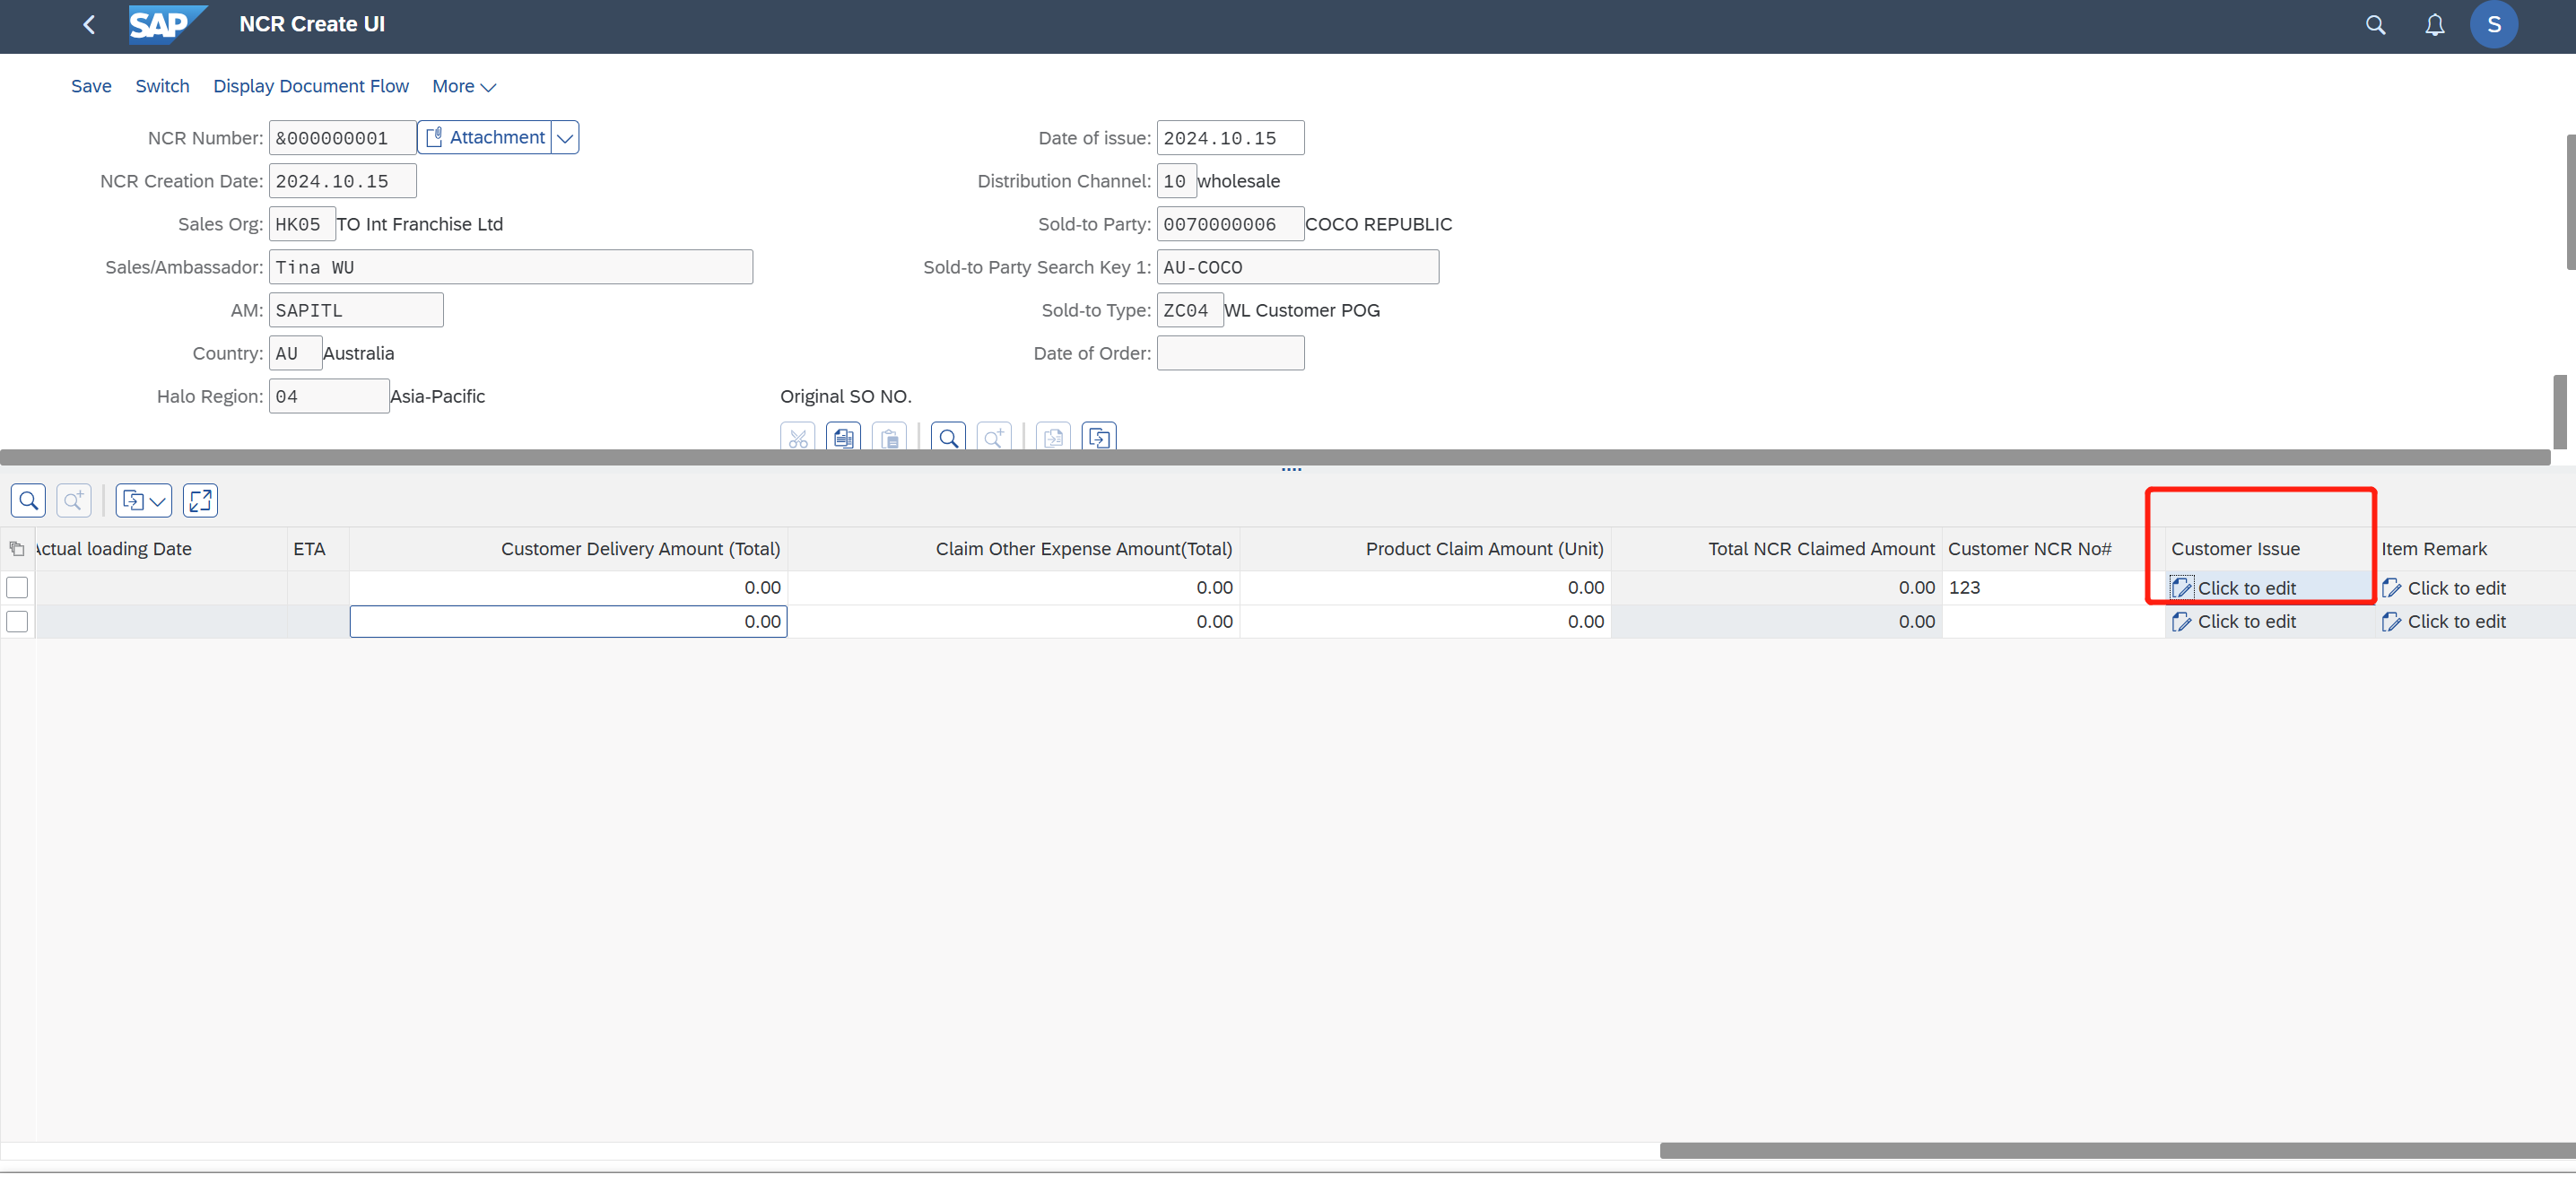Tick the second table row checkbox

click(x=17, y=621)
